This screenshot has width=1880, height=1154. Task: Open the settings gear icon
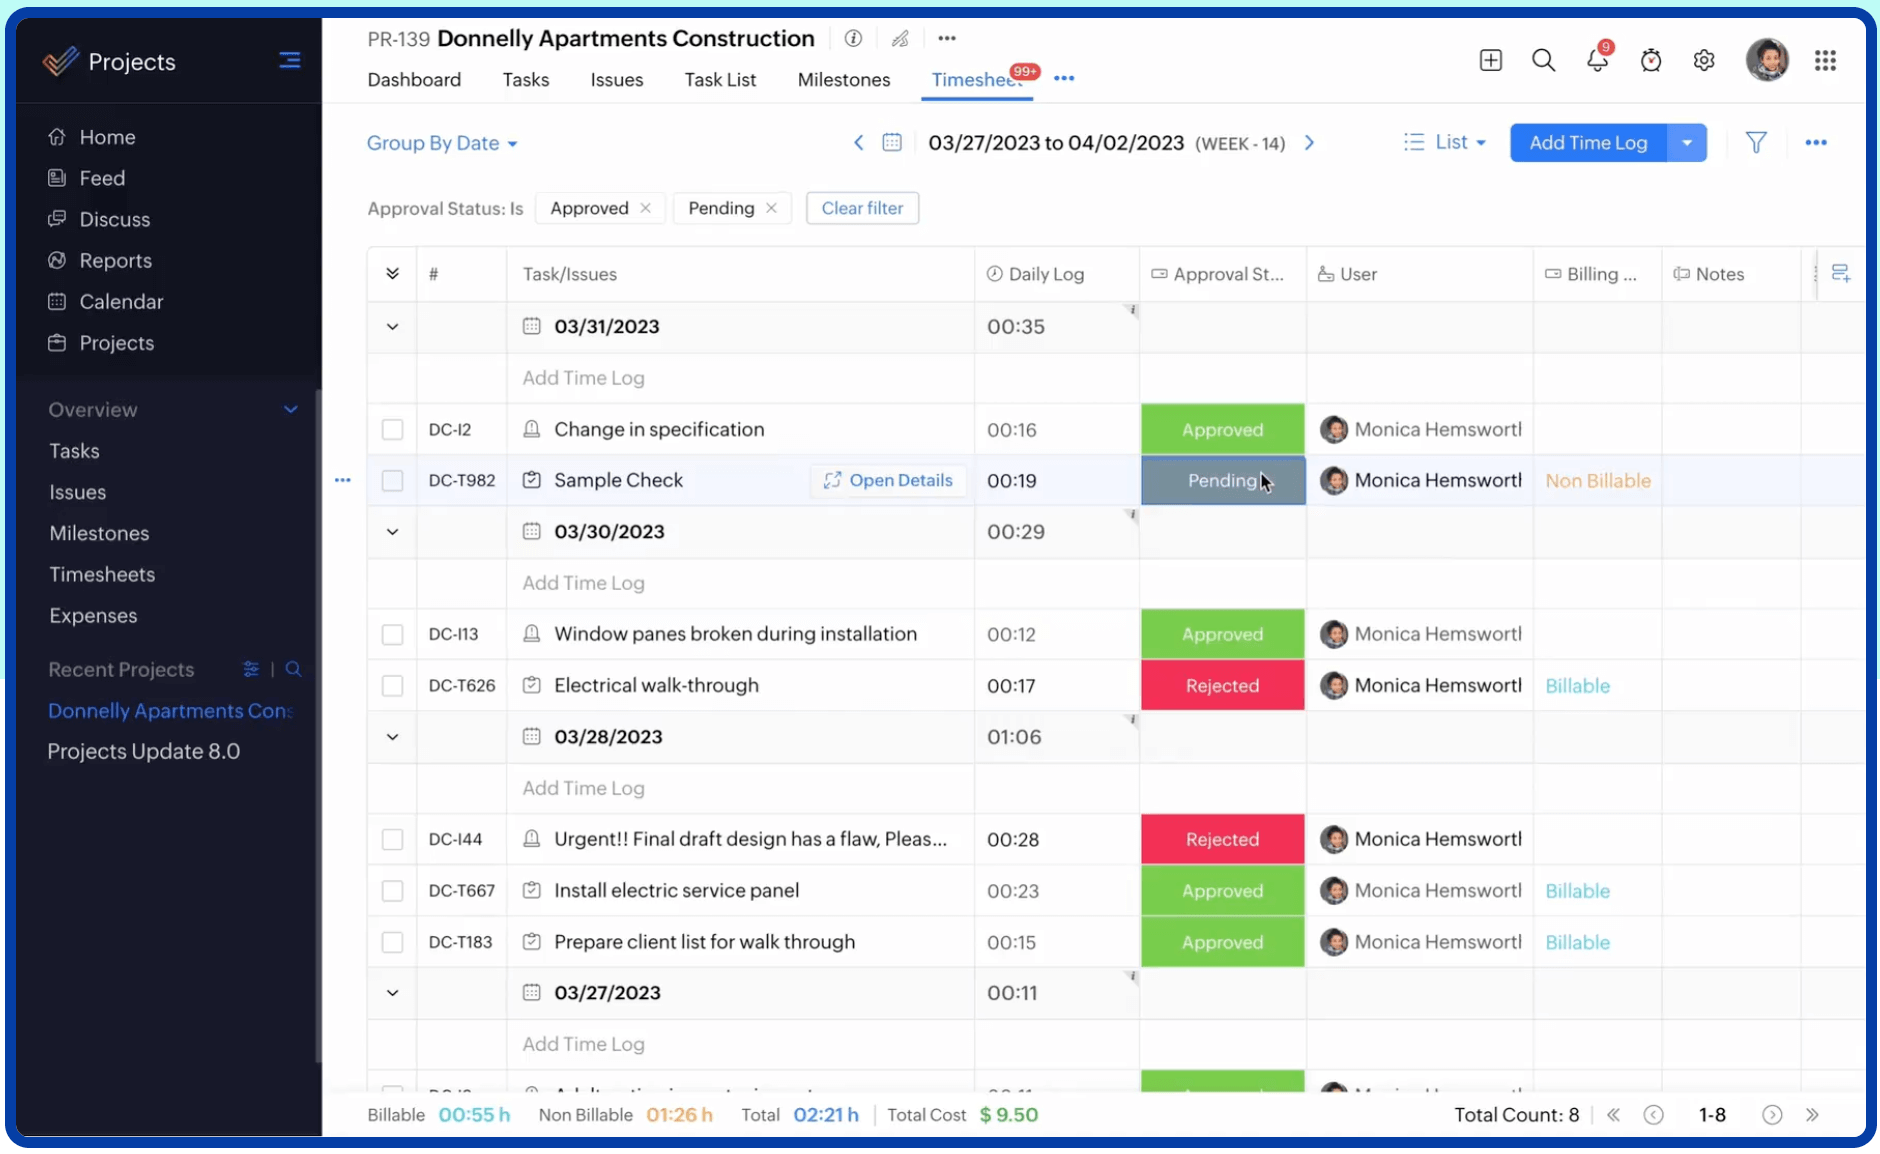pos(1704,61)
